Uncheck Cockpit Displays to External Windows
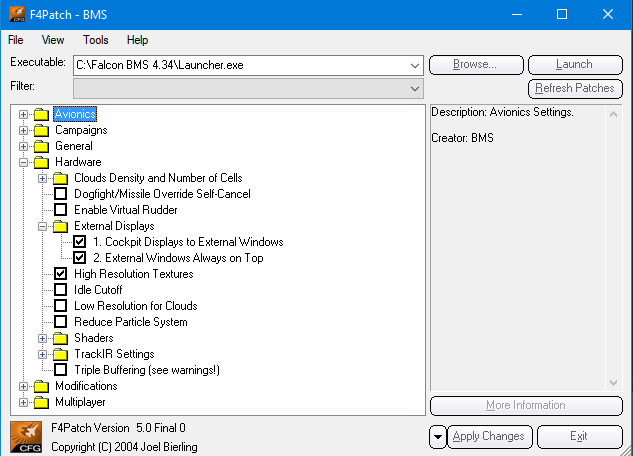This screenshot has width=633, height=456. 80,242
